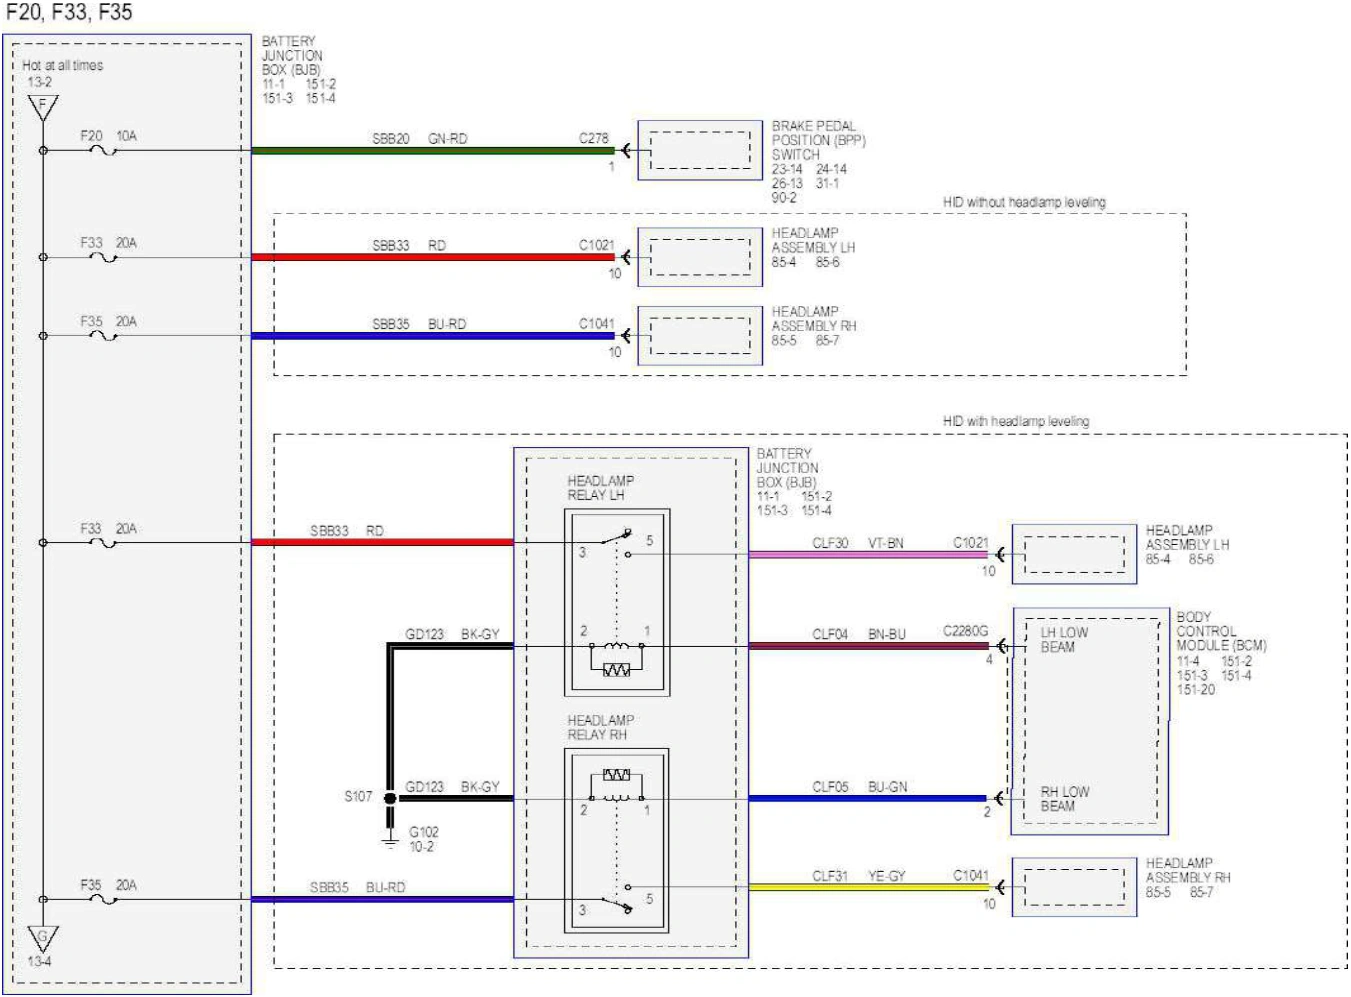Click the "G102" ground label
This screenshot has width=1351, height=997.
pyautogui.click(x=424, y=832)
